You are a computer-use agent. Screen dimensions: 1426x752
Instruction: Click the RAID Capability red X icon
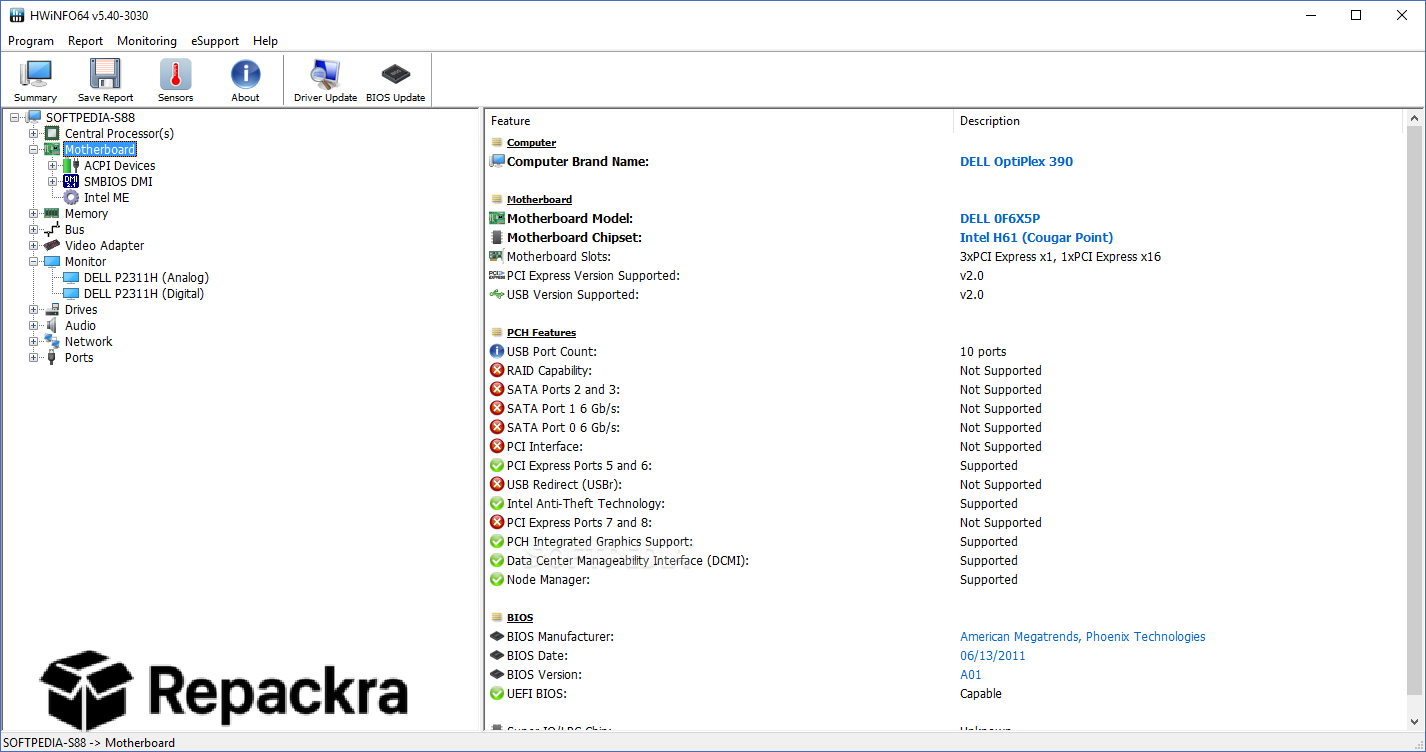point(497,371)
